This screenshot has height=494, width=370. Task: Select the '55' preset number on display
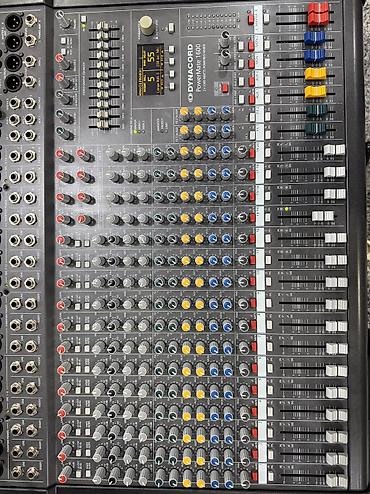152,57
